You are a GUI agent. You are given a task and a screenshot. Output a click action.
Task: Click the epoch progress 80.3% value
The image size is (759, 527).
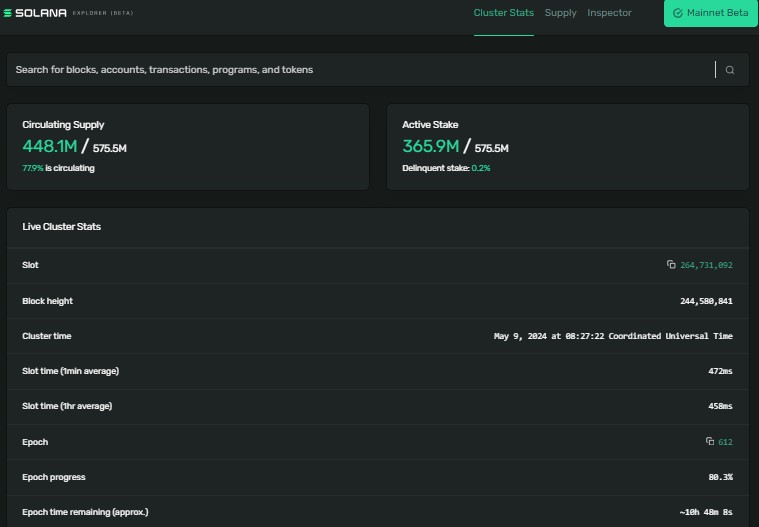pos(720,477)
